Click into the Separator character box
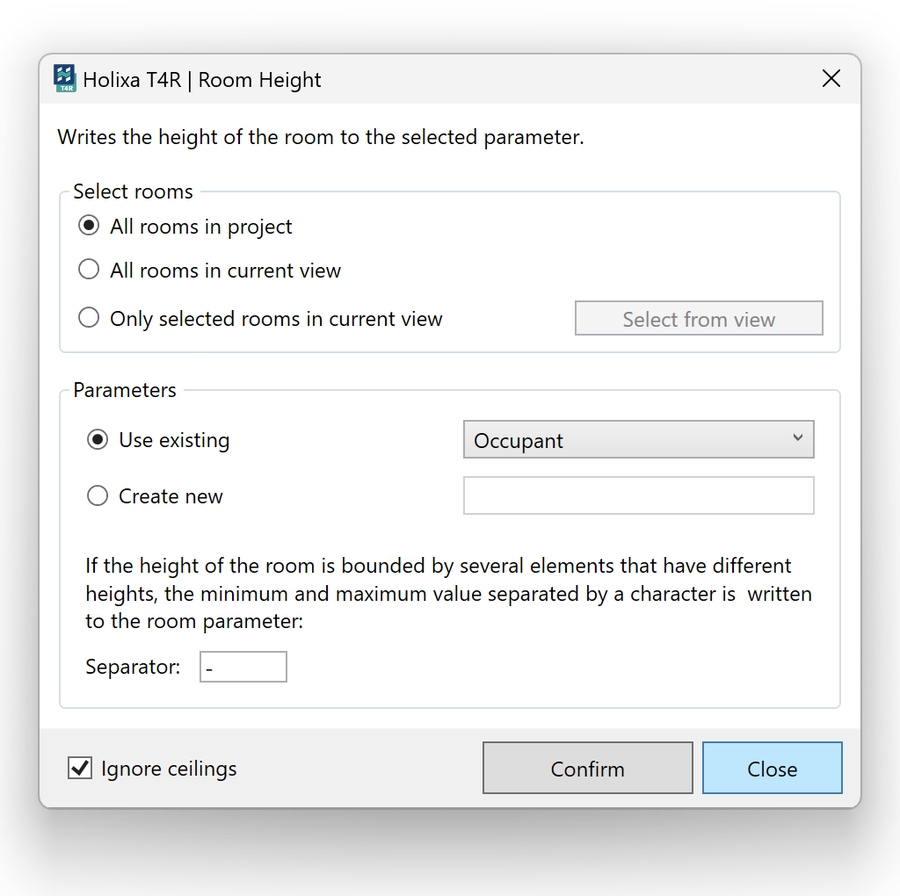The width and height of the screenshot is (900, 896). coord(243,667)
